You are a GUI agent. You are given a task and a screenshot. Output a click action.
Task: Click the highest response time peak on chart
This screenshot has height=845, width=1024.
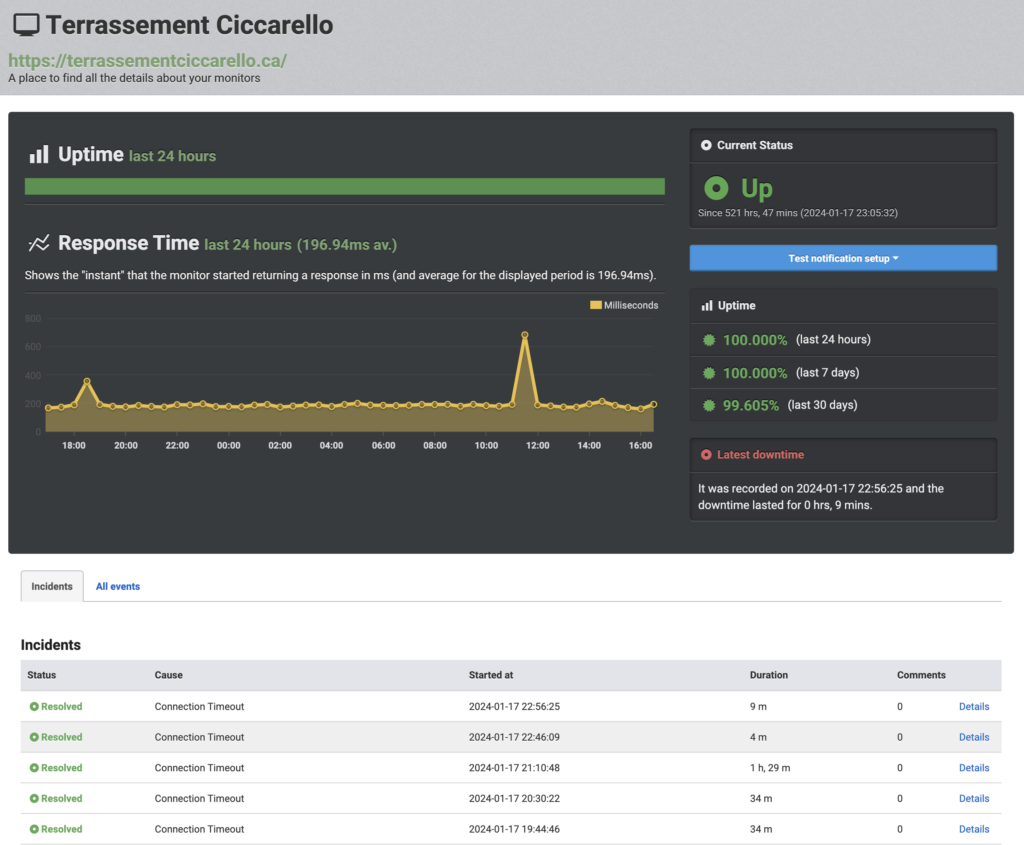[524, 336]
